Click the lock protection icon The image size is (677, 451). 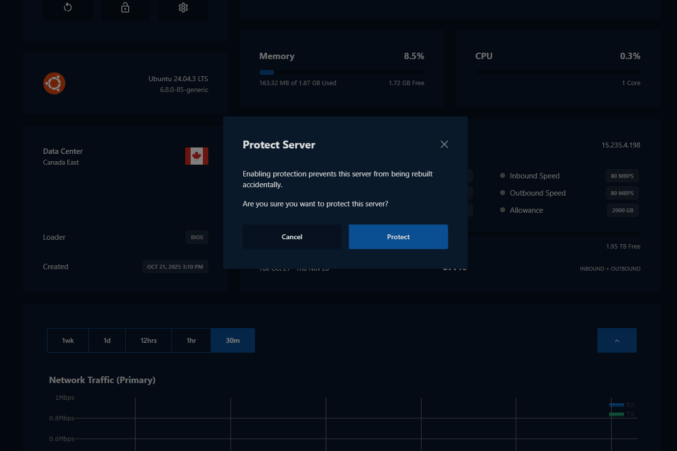point(125,8)
